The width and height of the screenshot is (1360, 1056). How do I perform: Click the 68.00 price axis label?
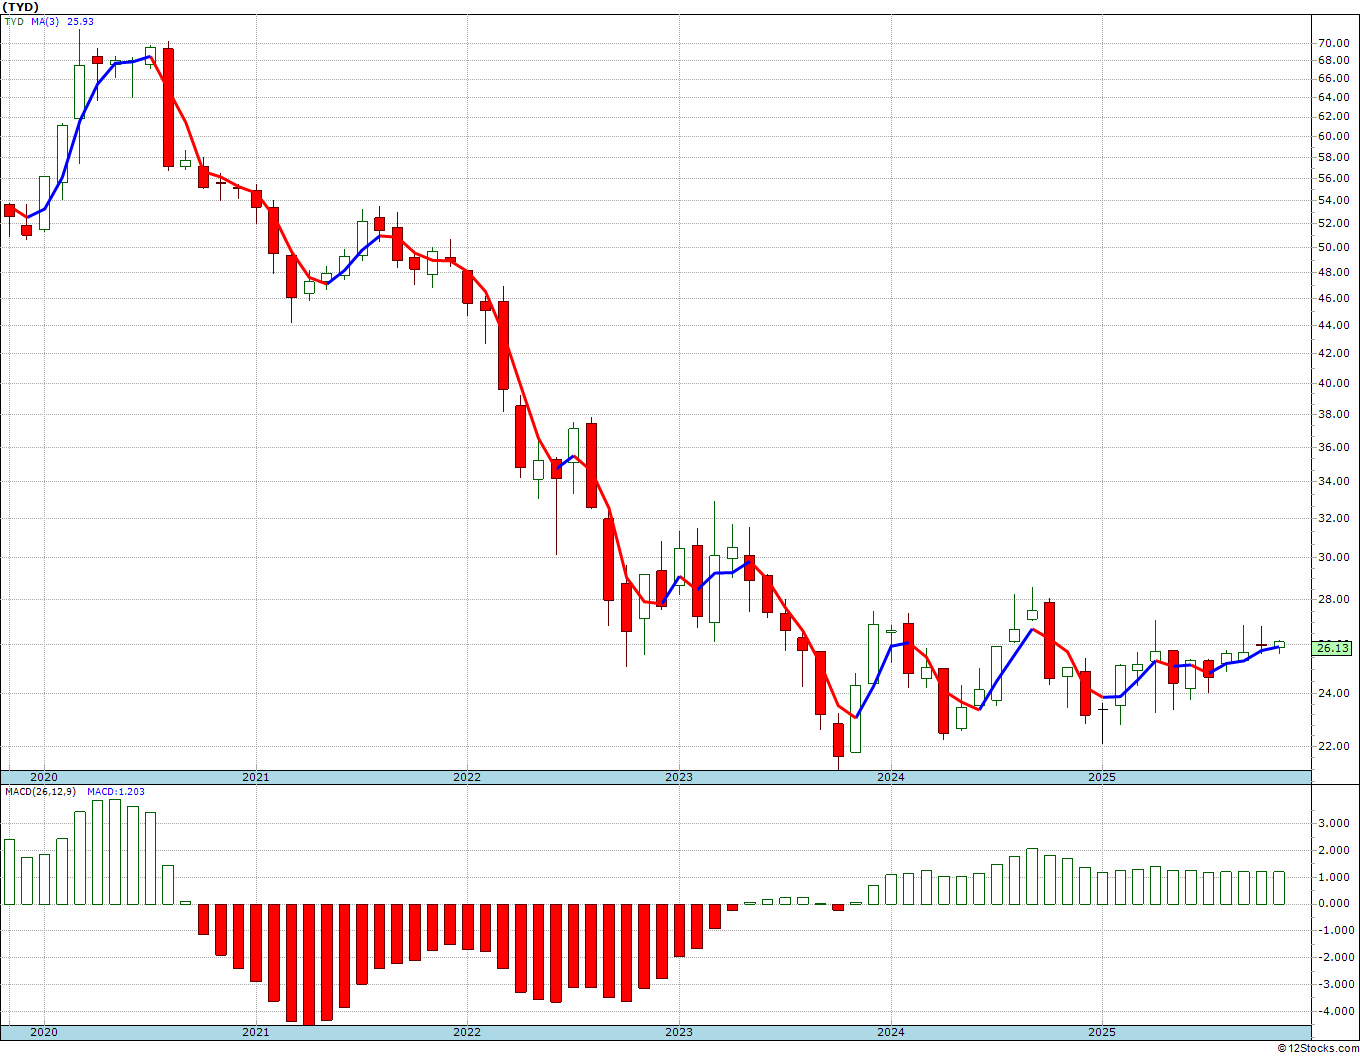pos(1333,60)
